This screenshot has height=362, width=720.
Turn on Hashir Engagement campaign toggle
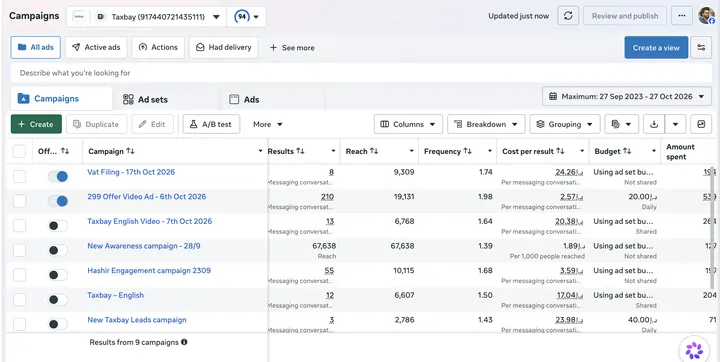[58, 275]
